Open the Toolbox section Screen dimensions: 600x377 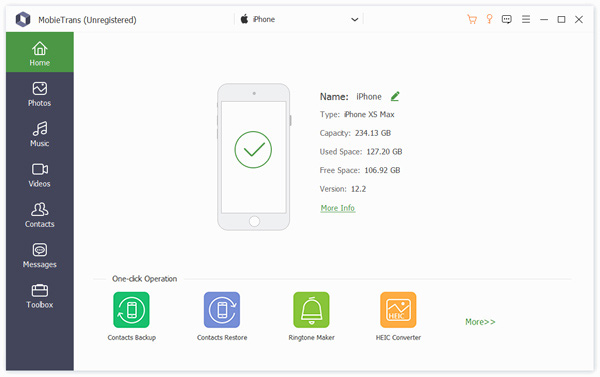tap(40, 296)
